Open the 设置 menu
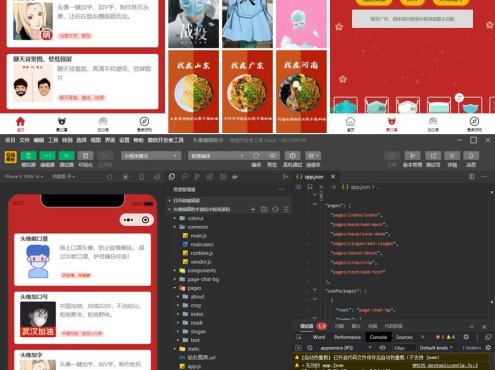The width and height of the screenshot is (495, 370). click(124, 140)
